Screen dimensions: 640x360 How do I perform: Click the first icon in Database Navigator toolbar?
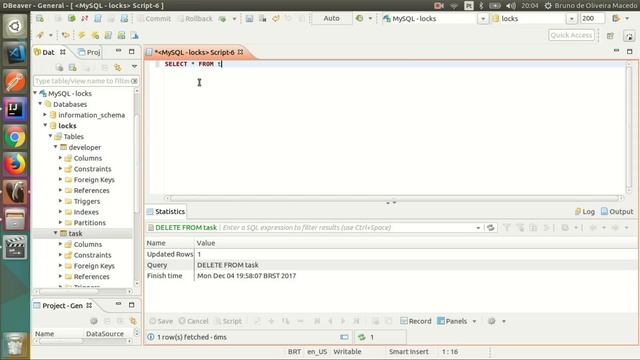pos(59,67)
